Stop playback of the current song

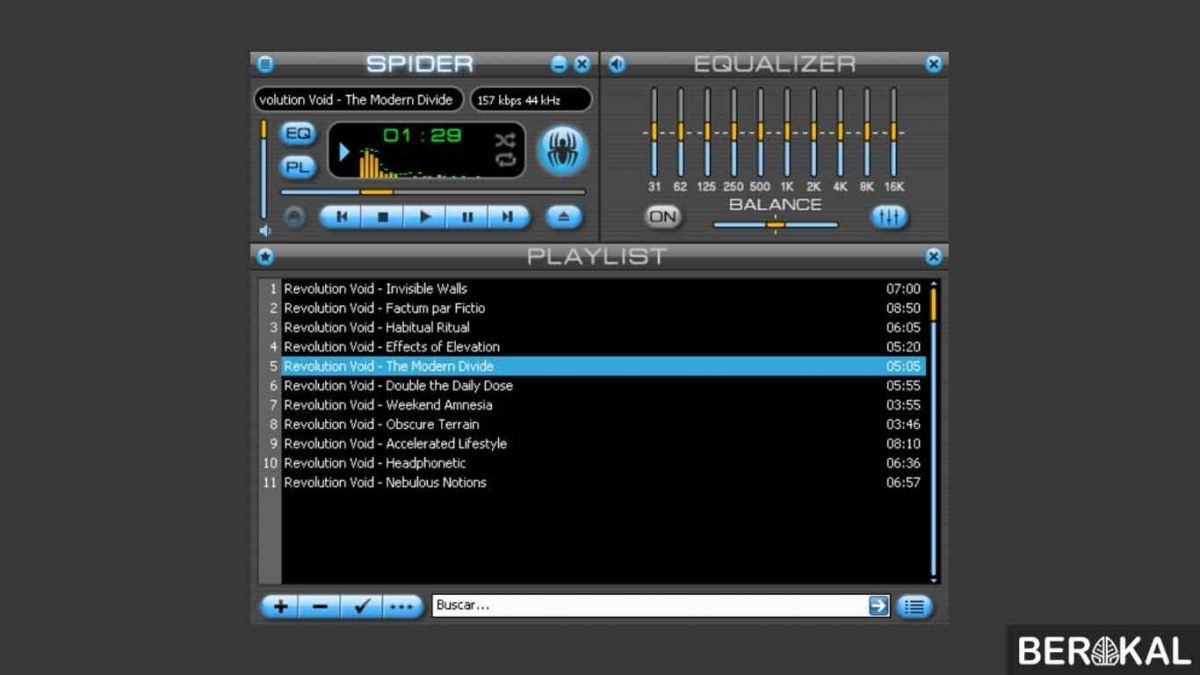point(383,216)
